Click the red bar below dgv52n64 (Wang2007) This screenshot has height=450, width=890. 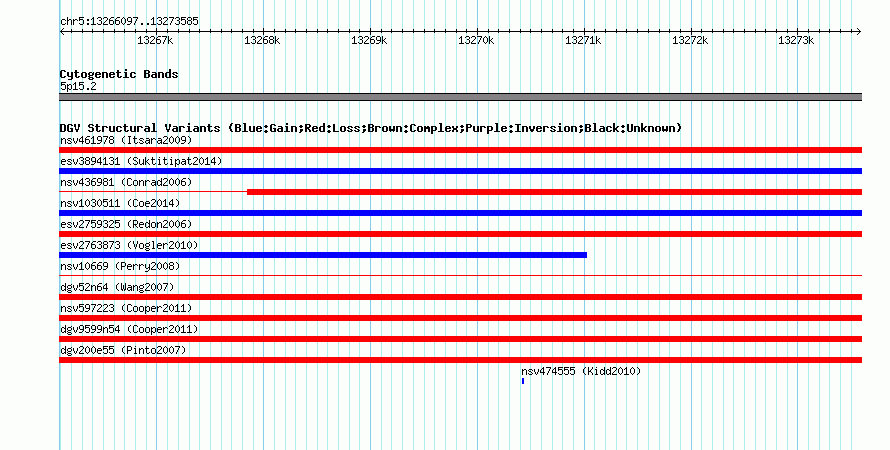pos(460,297)
